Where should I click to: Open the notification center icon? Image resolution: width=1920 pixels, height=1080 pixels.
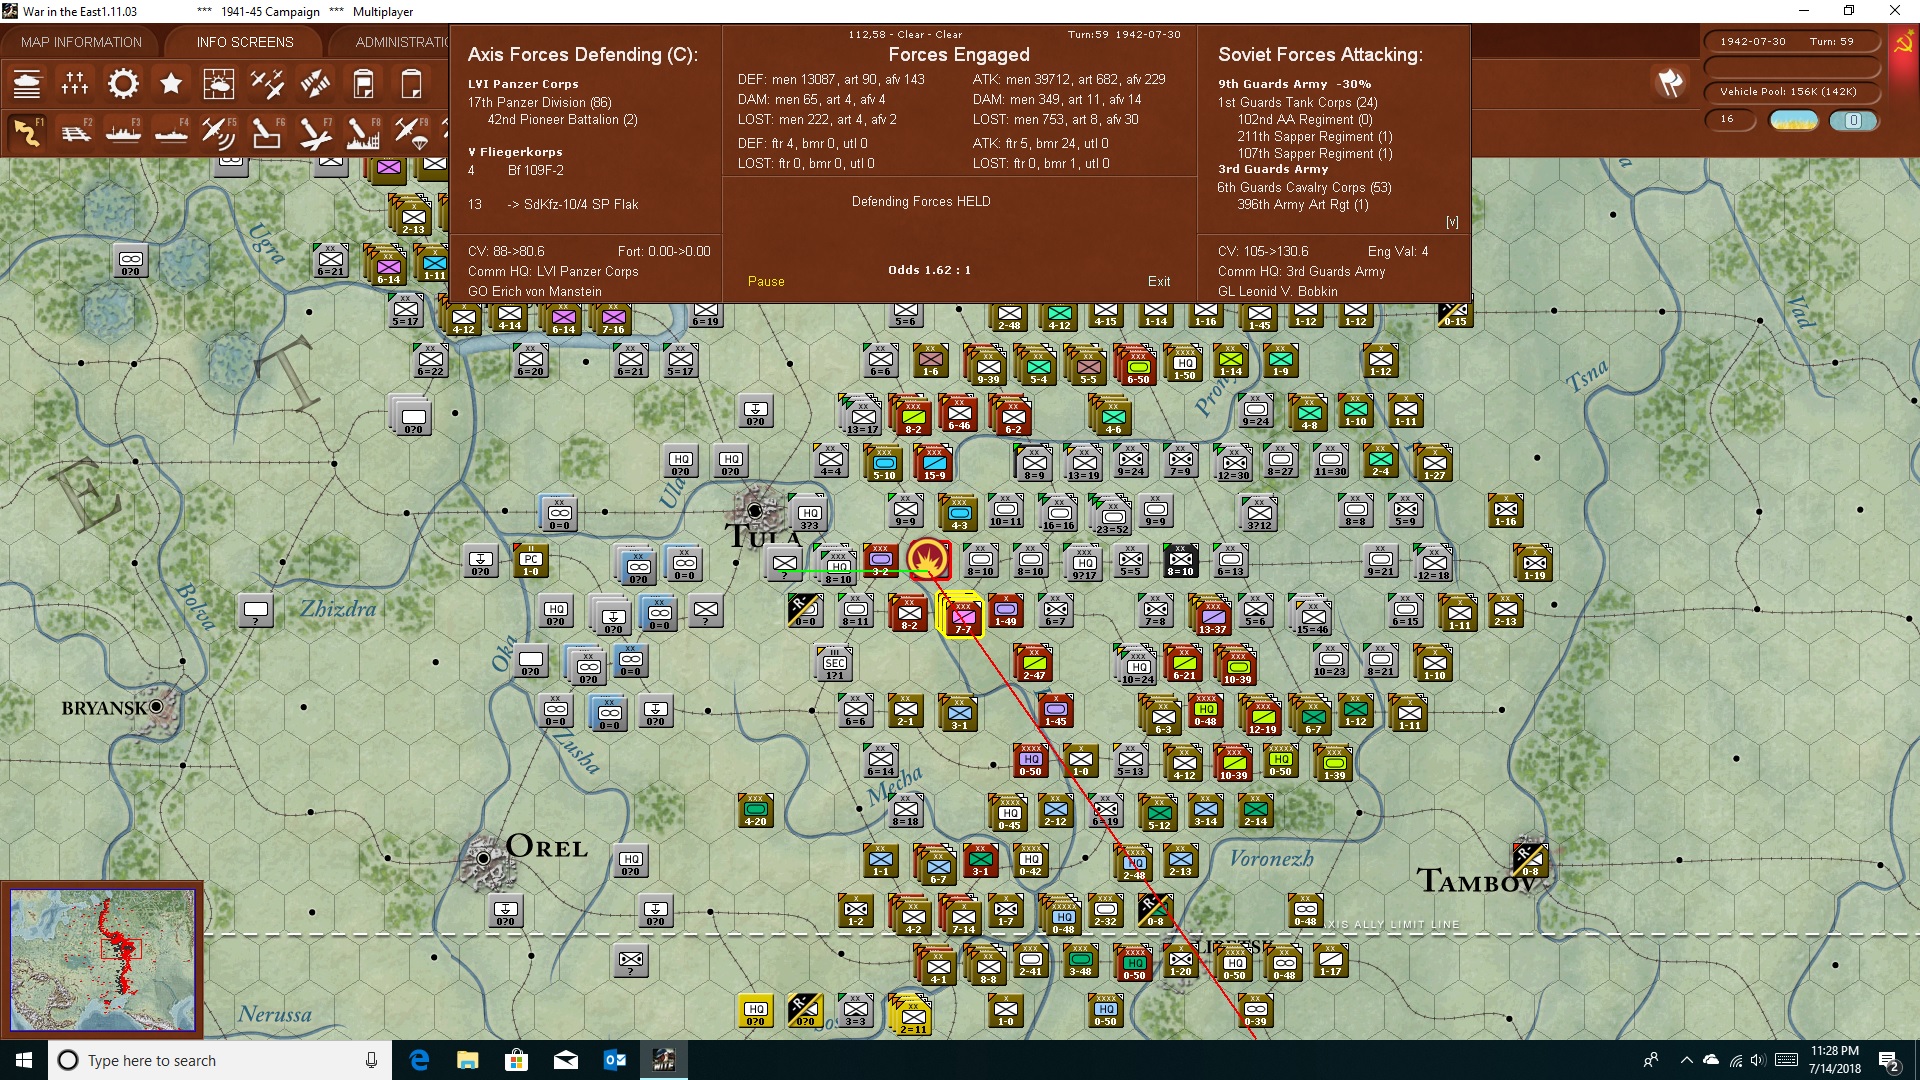[1889, 1061]
